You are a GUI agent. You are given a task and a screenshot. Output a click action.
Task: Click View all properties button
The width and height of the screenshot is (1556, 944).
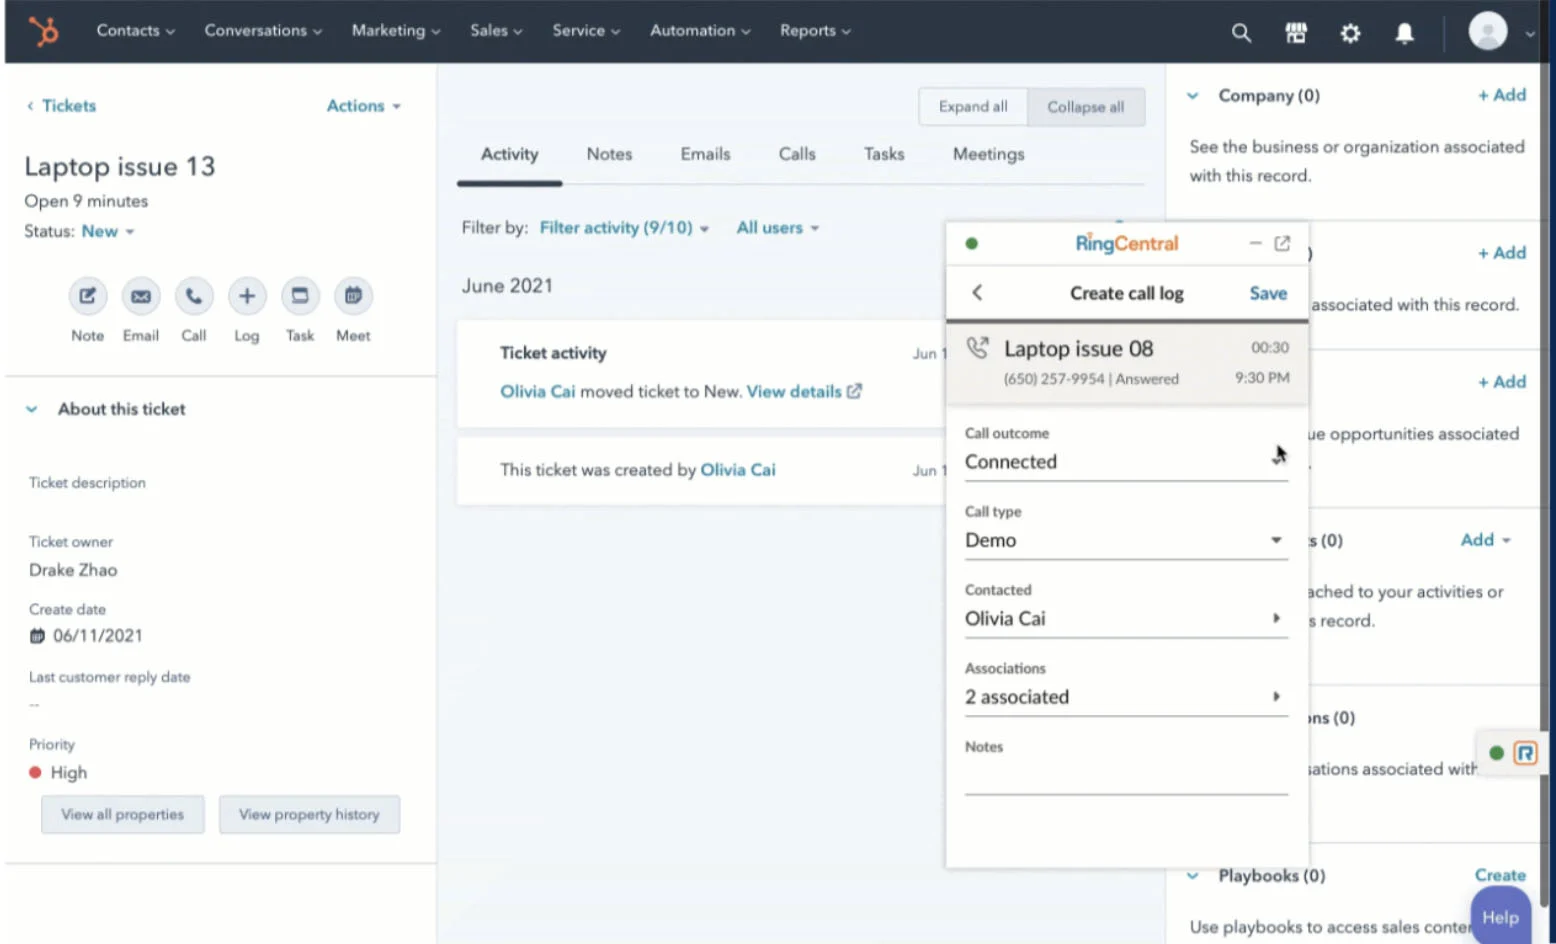pyautogui.click(x=123, y=814)
